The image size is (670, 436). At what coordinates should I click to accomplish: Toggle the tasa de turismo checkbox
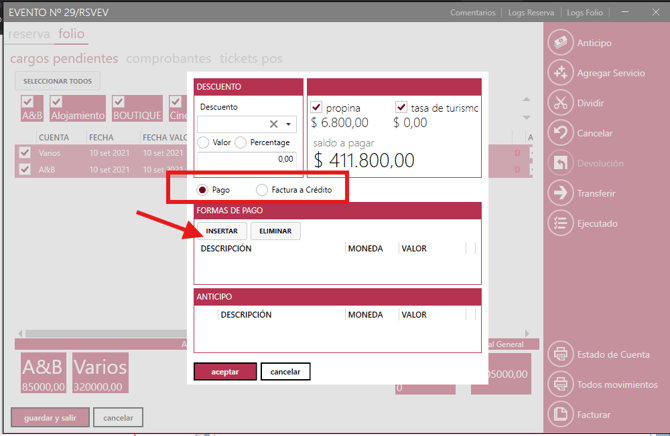click(x=402, y=108)
